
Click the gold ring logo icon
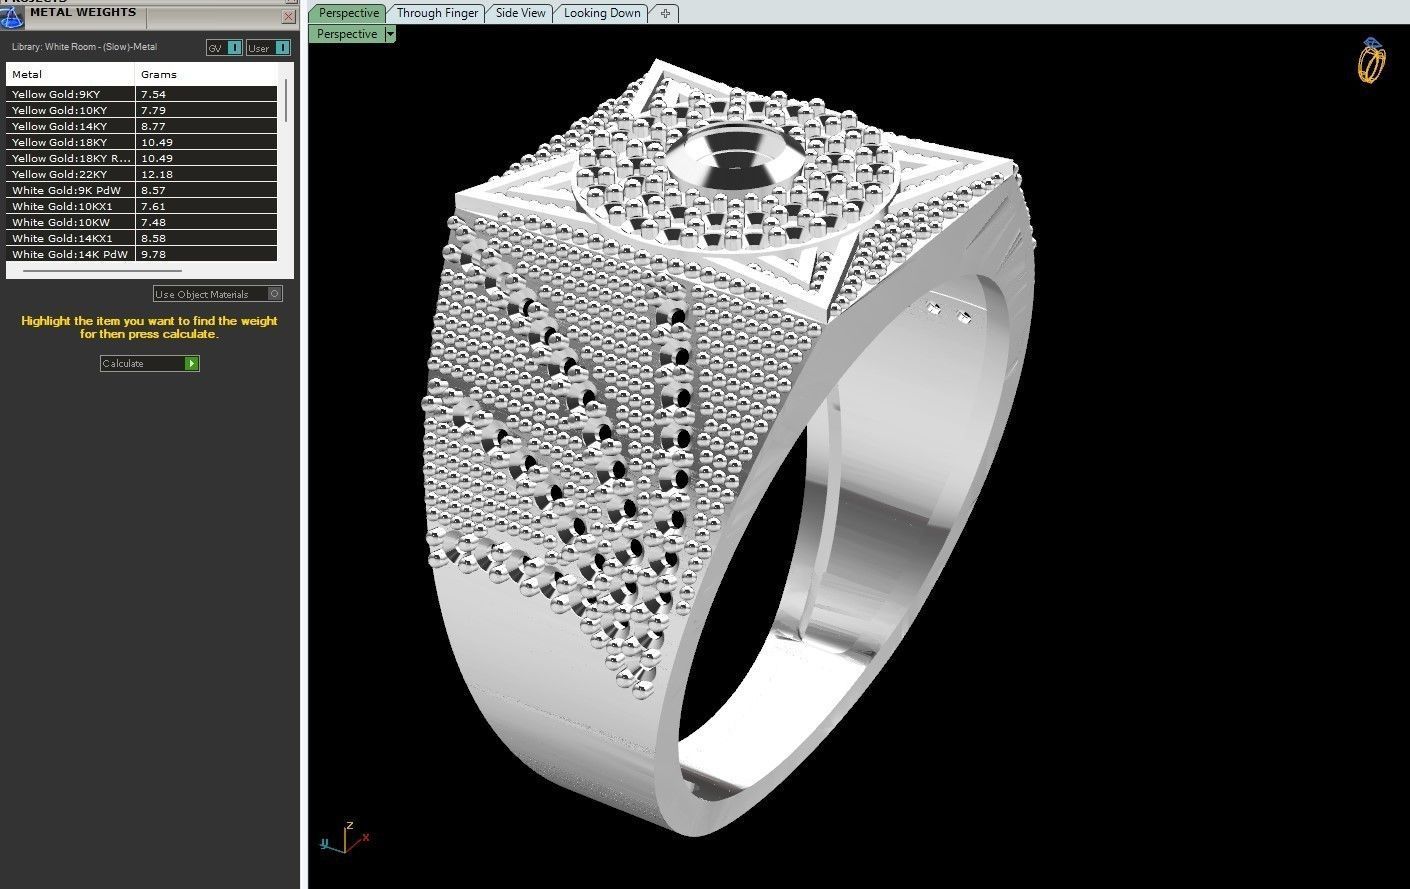(1371, 61)
